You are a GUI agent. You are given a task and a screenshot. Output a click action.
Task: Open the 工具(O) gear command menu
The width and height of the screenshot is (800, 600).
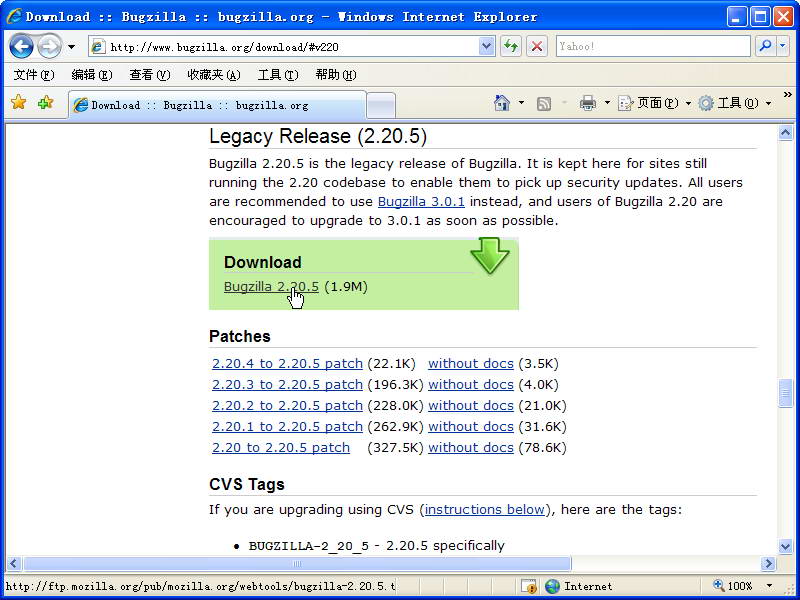point(734,103)
